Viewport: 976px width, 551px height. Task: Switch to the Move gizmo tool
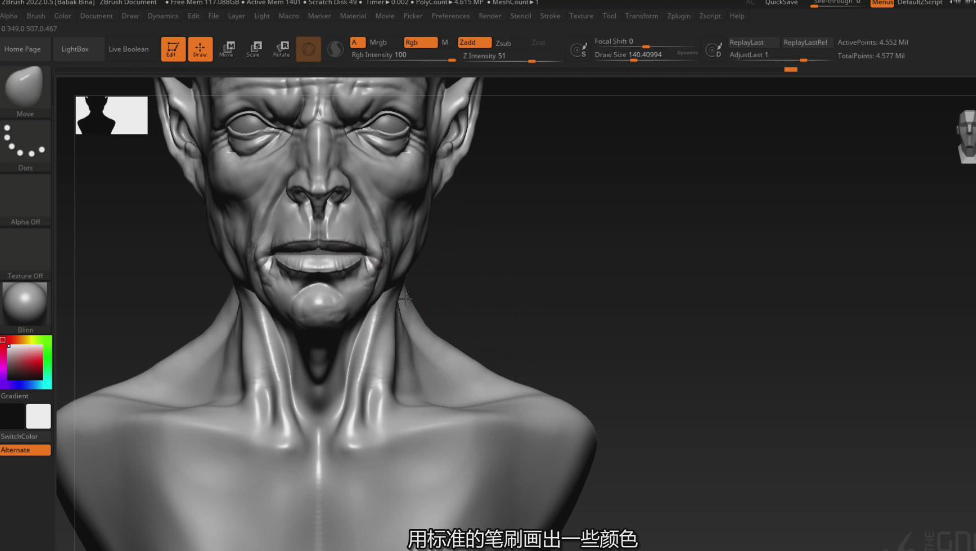pos(227,49)
